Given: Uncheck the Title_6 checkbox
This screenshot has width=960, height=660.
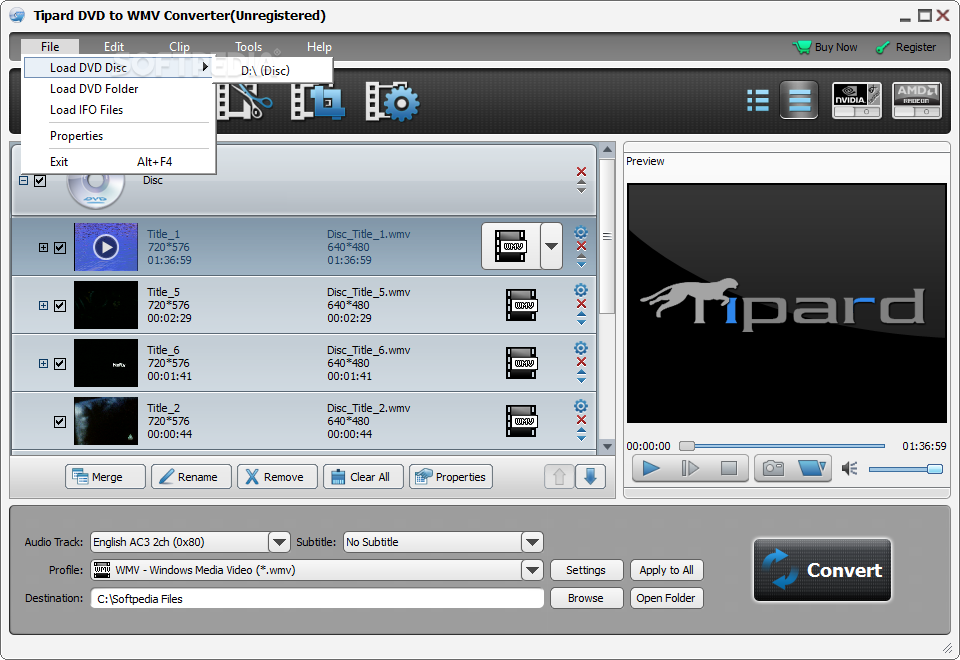Looking at the screenshot, I should coord(60,364).
